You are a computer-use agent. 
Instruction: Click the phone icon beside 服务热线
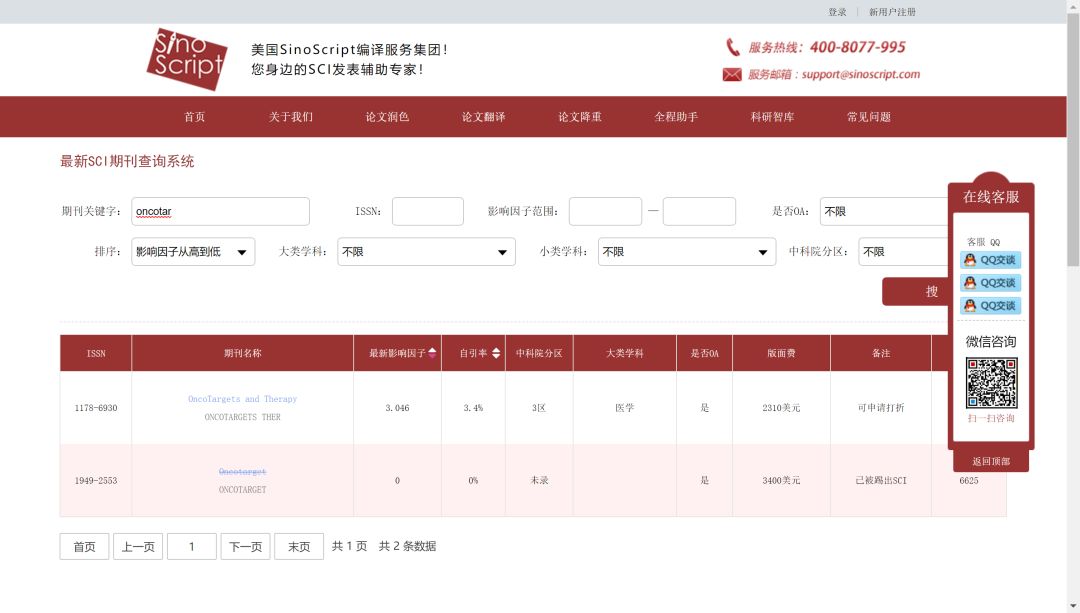pos(731,46)
